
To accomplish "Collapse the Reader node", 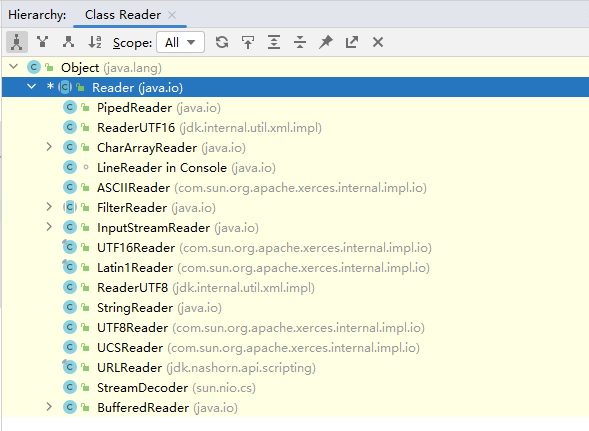I will coord(32,87).
